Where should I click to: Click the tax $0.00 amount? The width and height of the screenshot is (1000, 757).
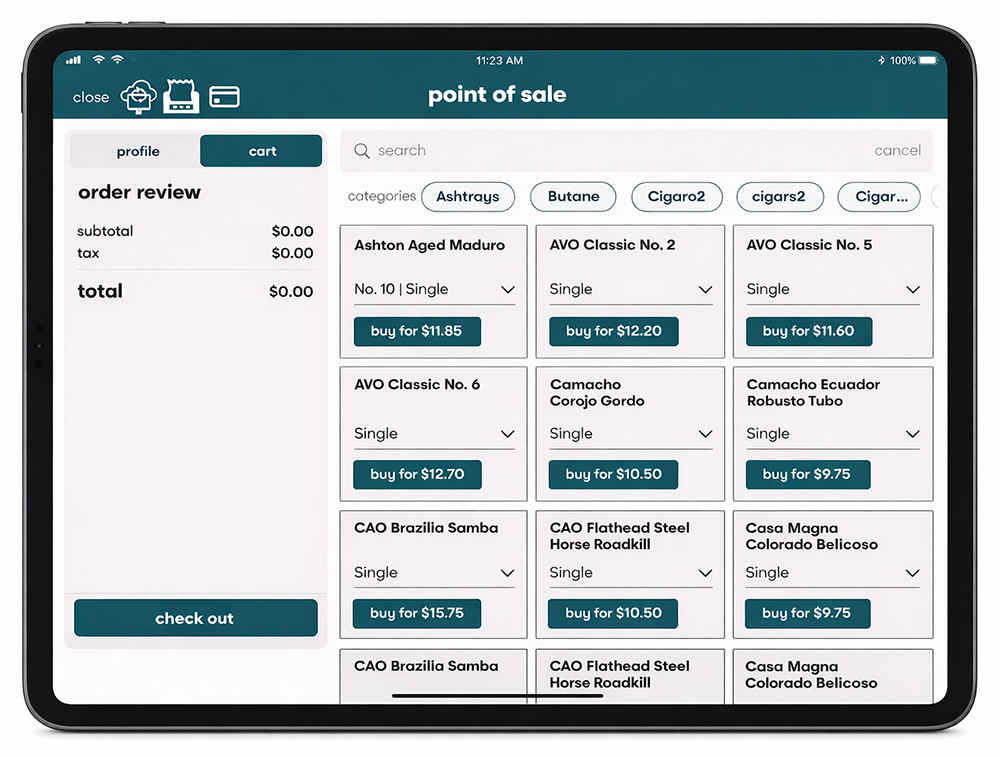click(x=292, y=253)
